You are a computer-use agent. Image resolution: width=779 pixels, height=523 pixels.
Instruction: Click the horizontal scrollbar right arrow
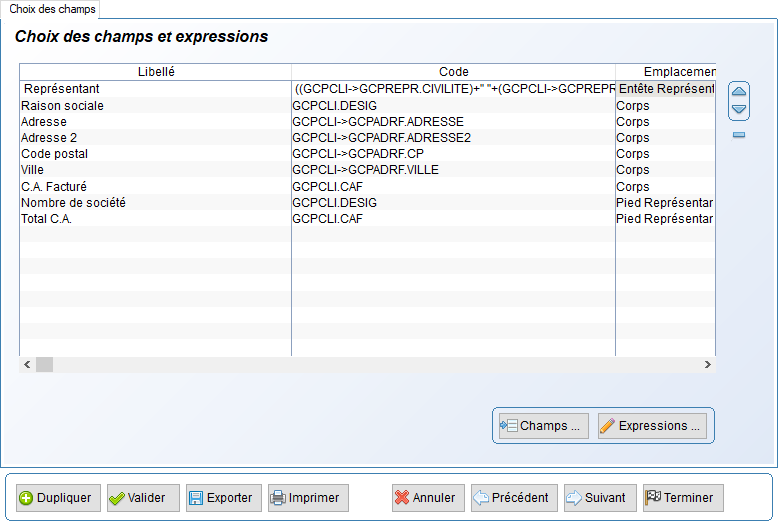point(707,365)
